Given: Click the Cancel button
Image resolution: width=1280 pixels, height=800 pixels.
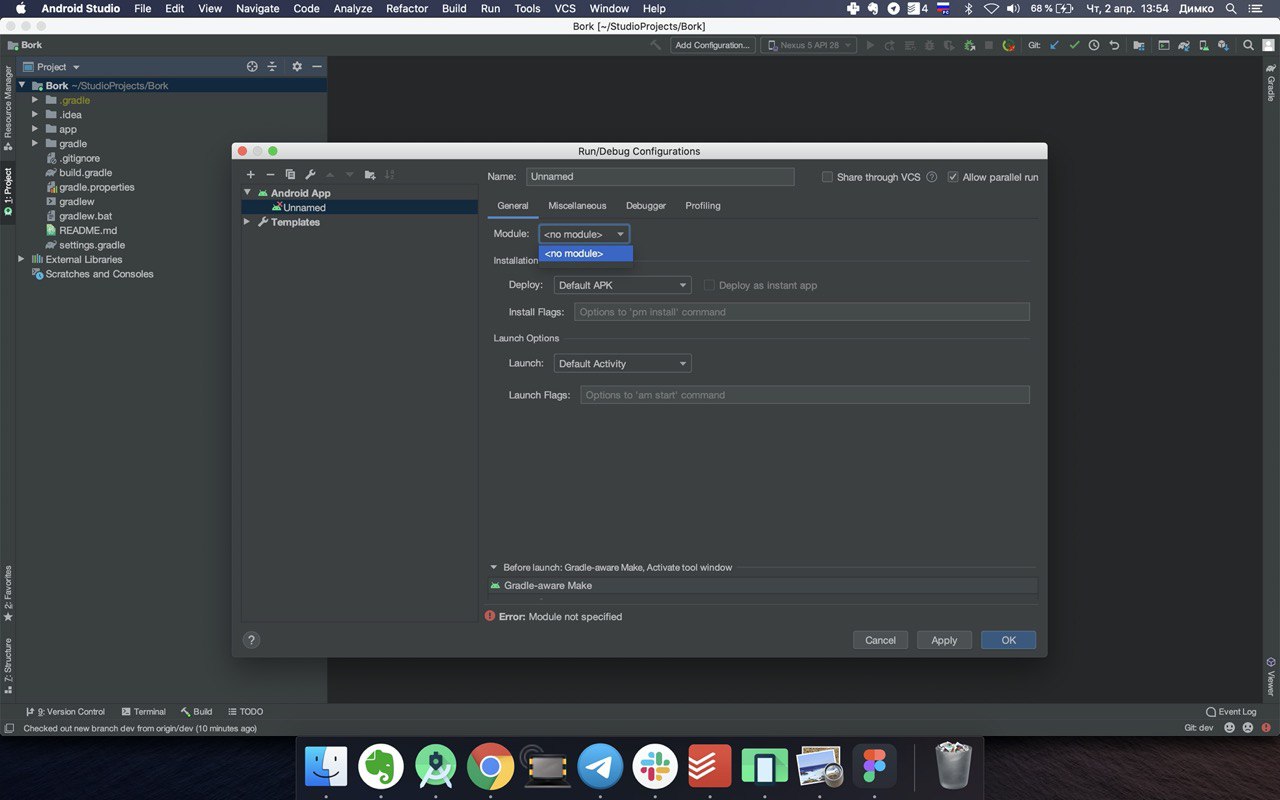Looking at the screenshot, I should 880,640.
